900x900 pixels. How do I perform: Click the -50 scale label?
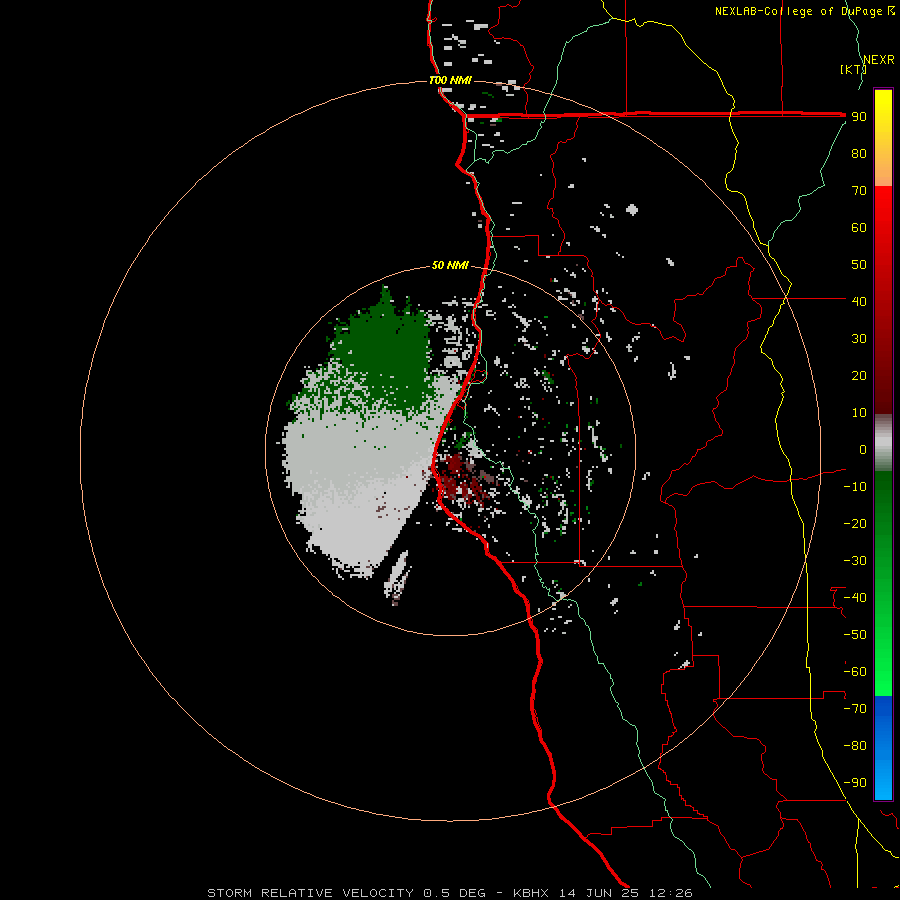(x=855, y=635)
